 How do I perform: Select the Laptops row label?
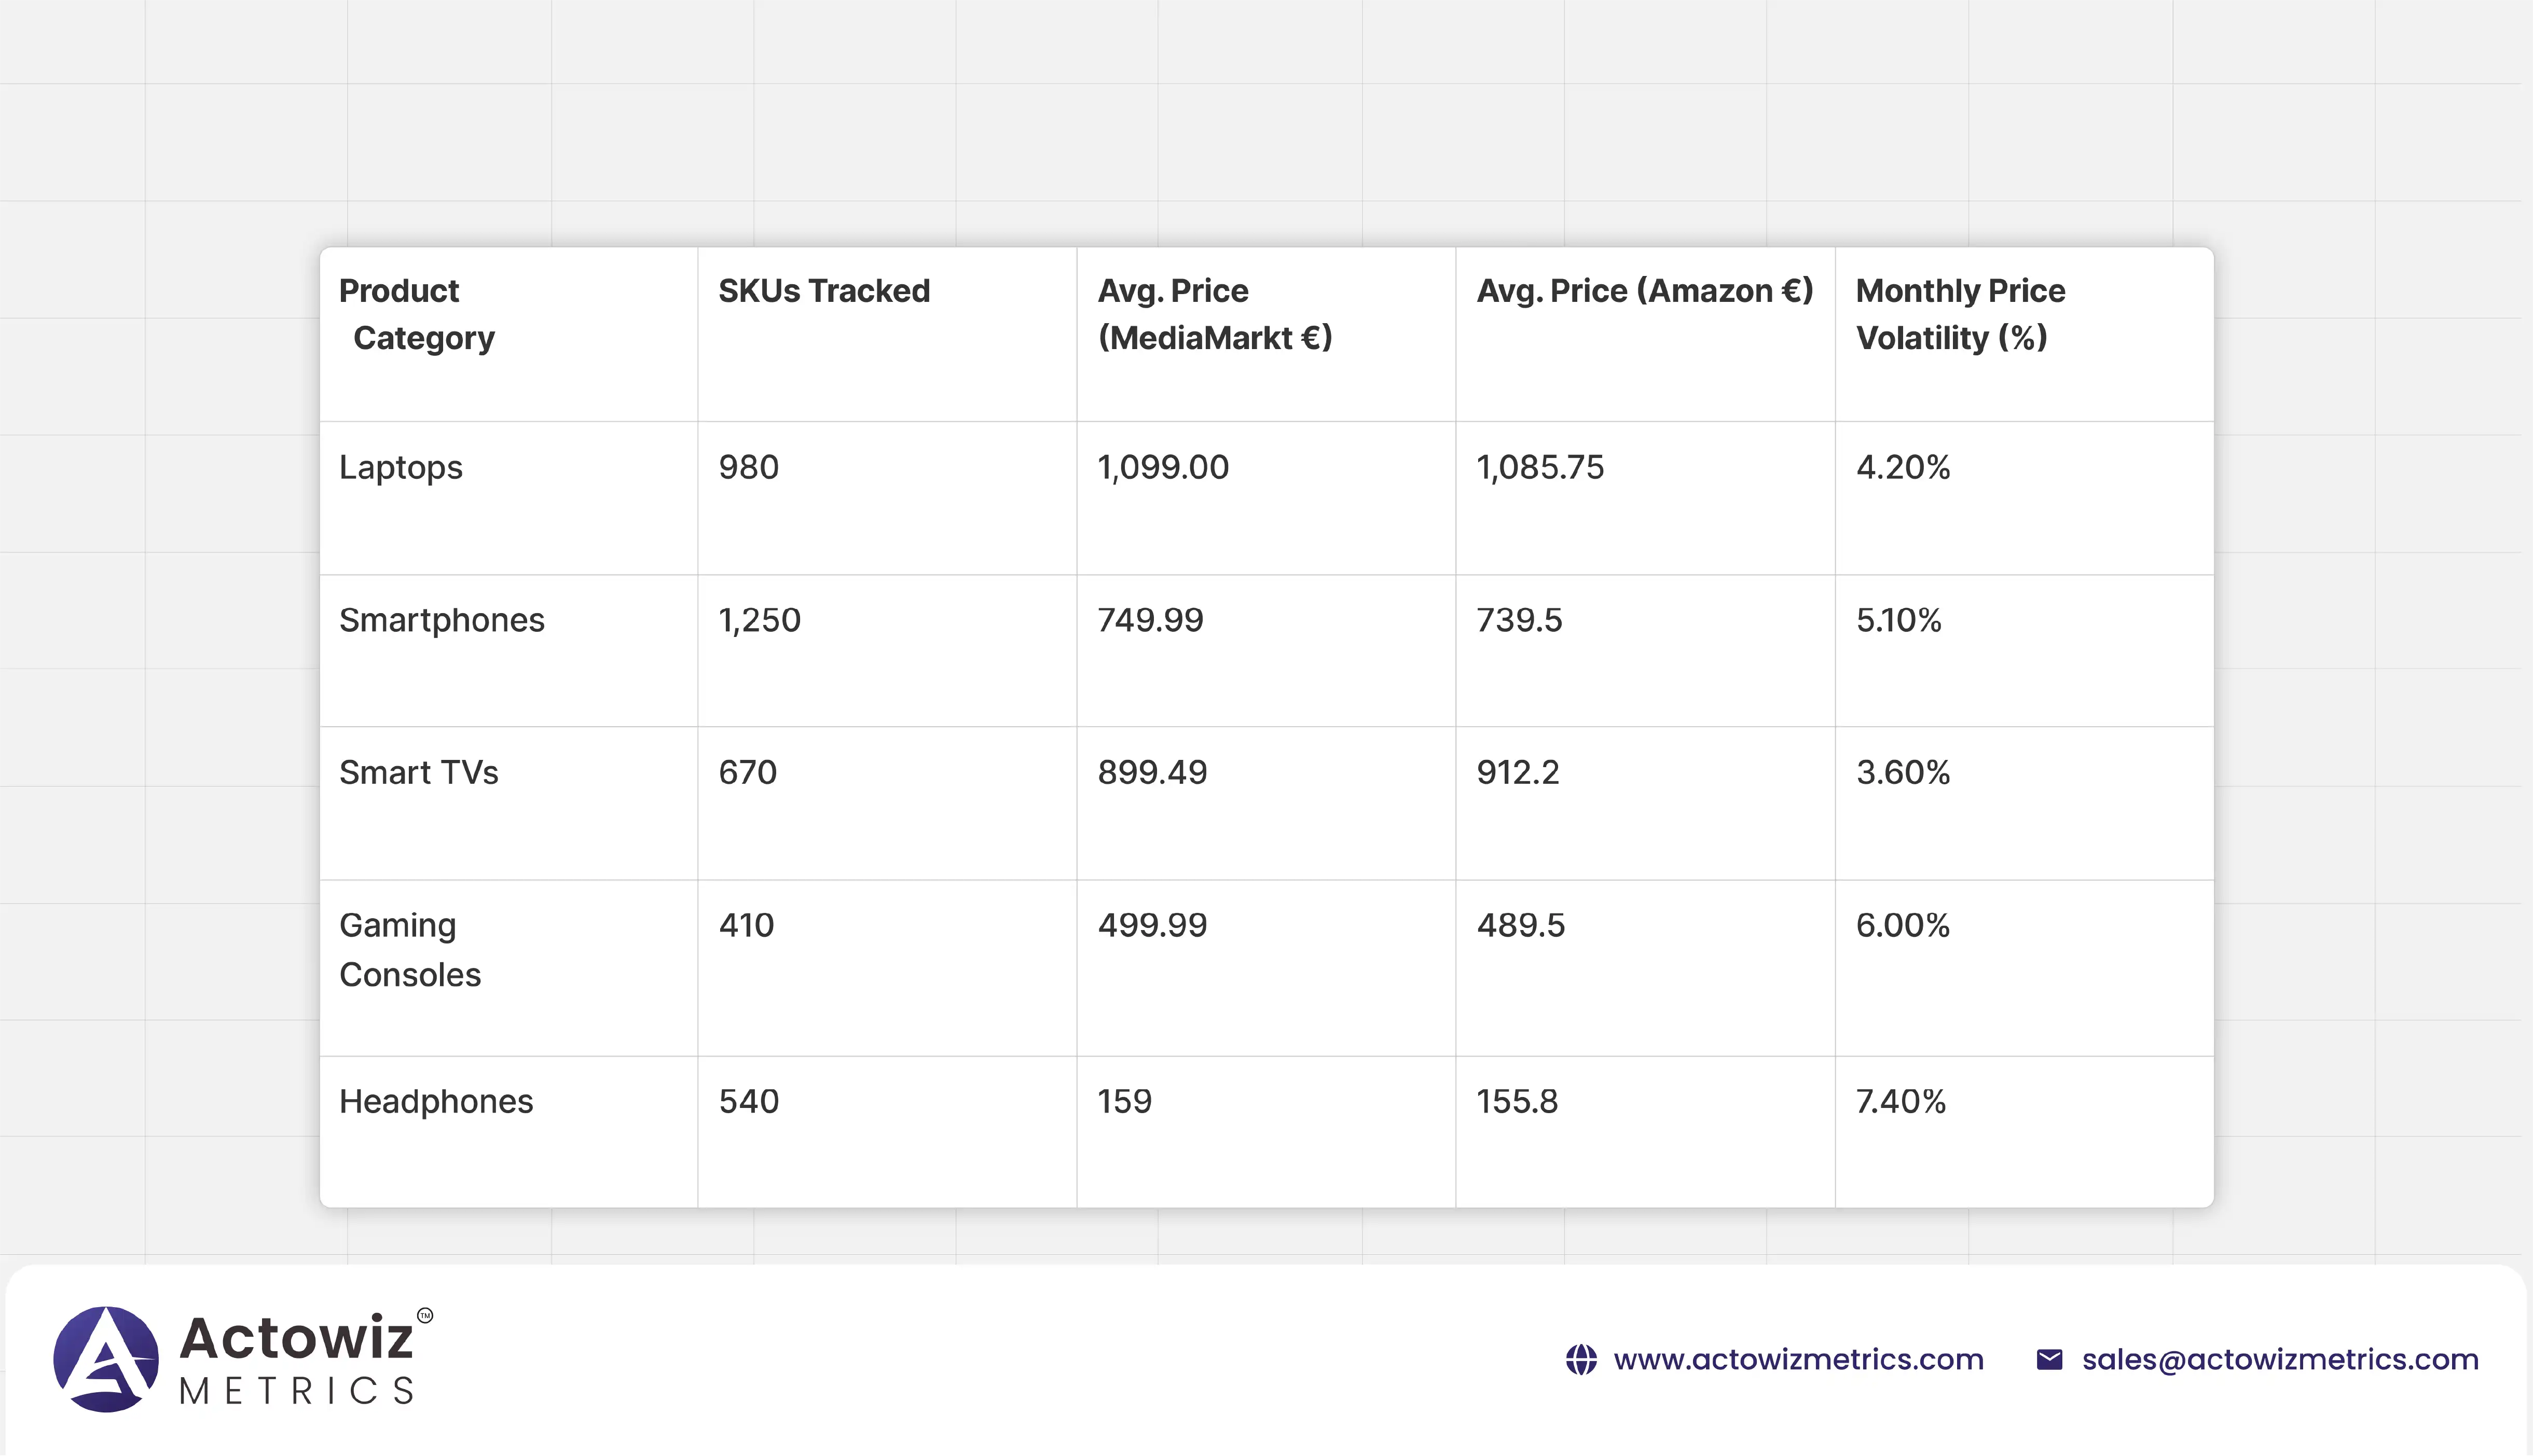(400, 468)
